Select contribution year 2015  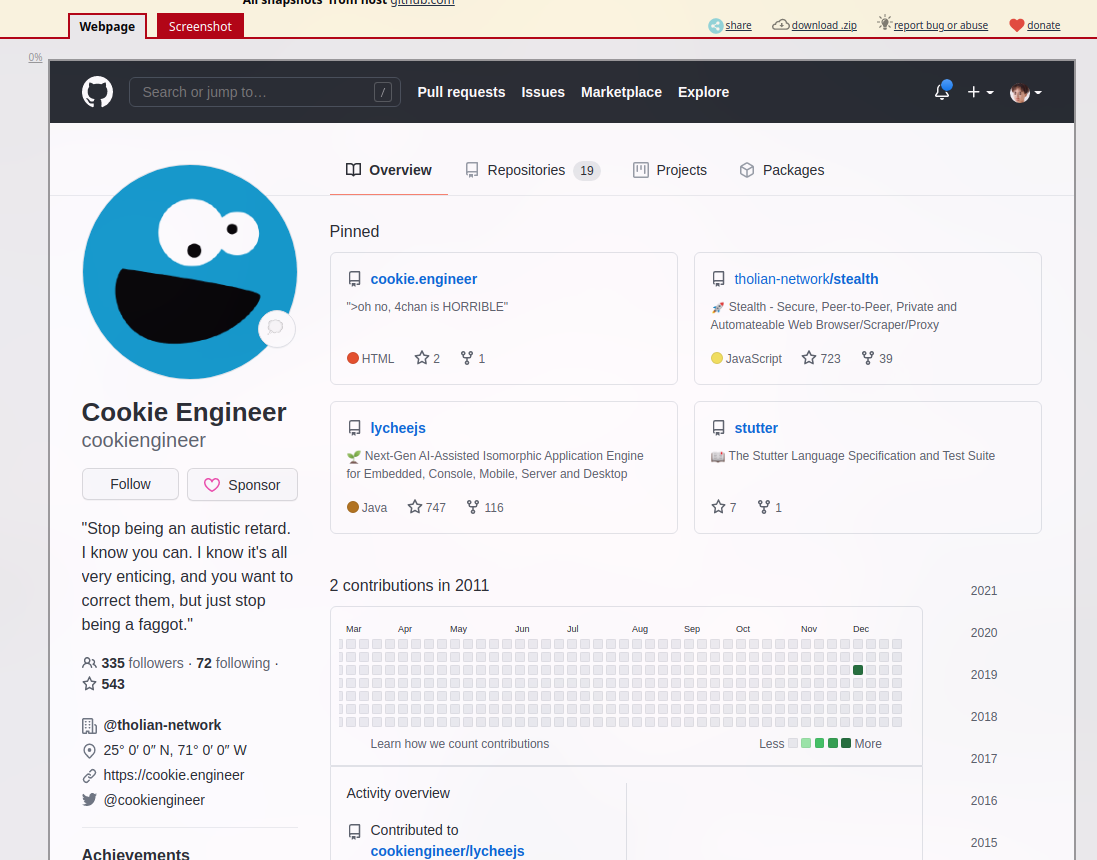[x=984, y=843]
